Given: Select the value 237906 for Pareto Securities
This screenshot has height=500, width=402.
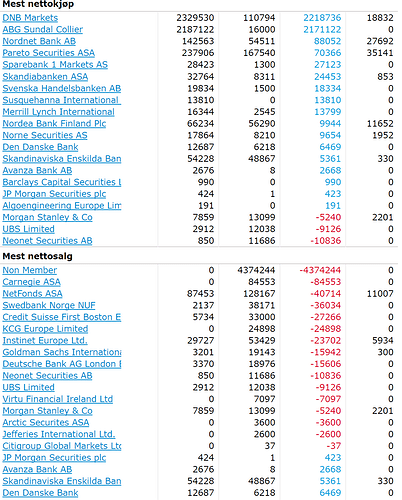Looking at the screenshot, I should pos(198,53).
